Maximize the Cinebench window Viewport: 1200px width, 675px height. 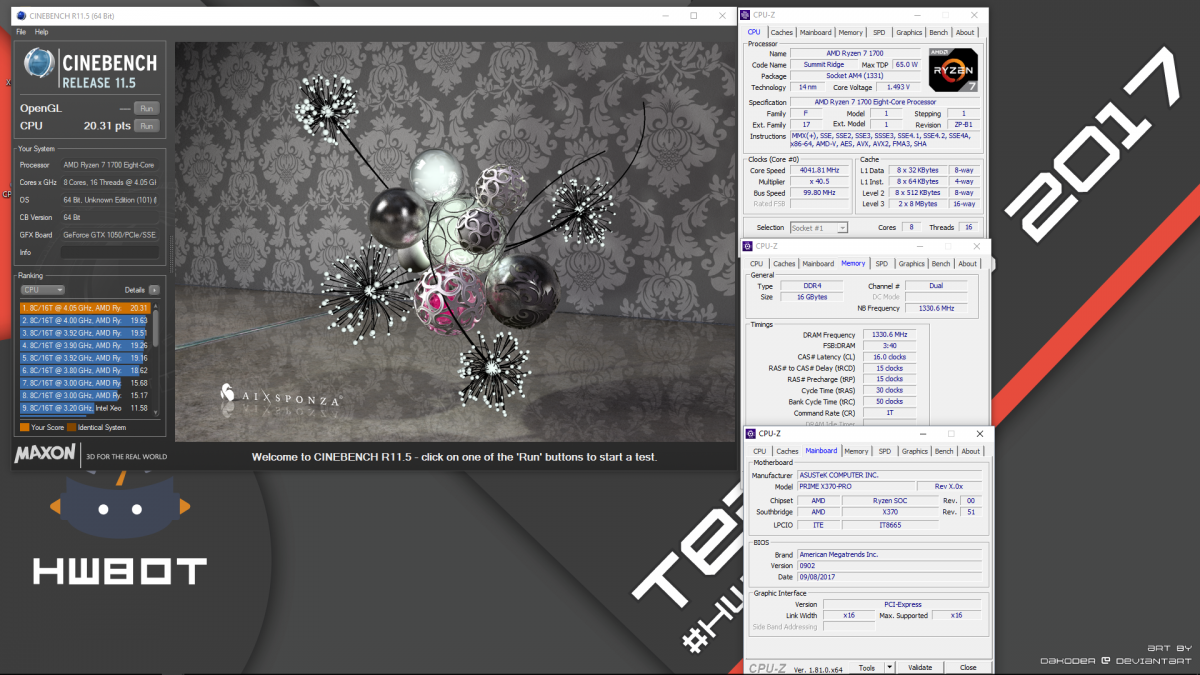(x=694, y=16)
